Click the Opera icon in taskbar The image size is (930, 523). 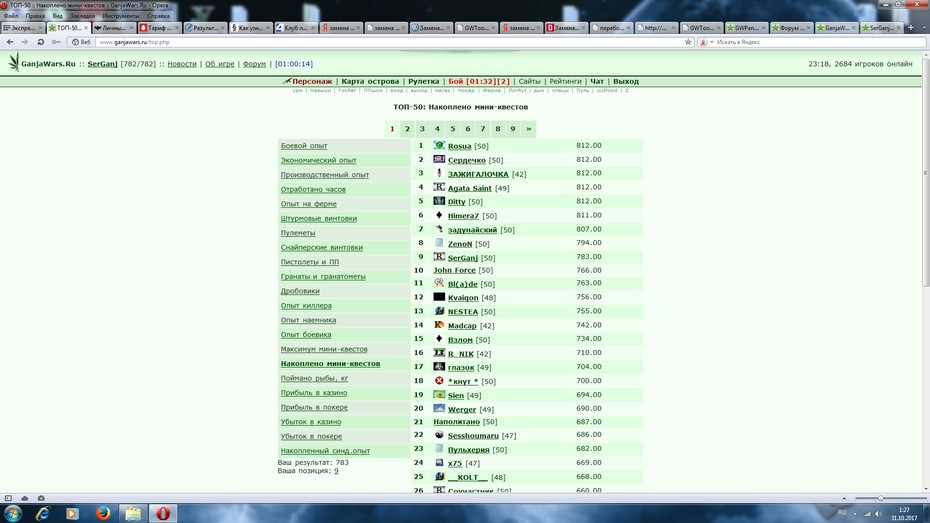pyautogui.click(x=163, y=514)
